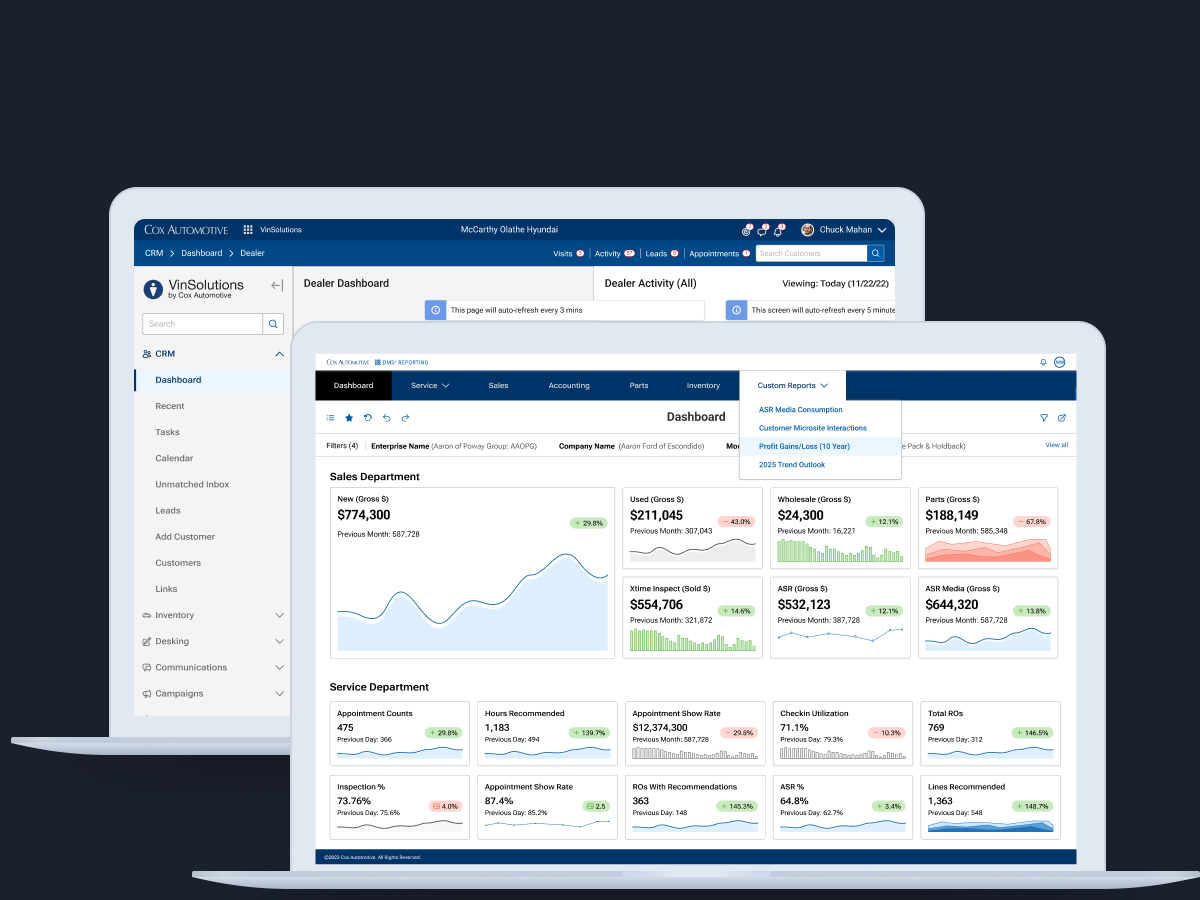The height and width of the screenshot is (900, 1200).
Task: Choose 2025 Trend Outlook report
Action: click(792, 465)
